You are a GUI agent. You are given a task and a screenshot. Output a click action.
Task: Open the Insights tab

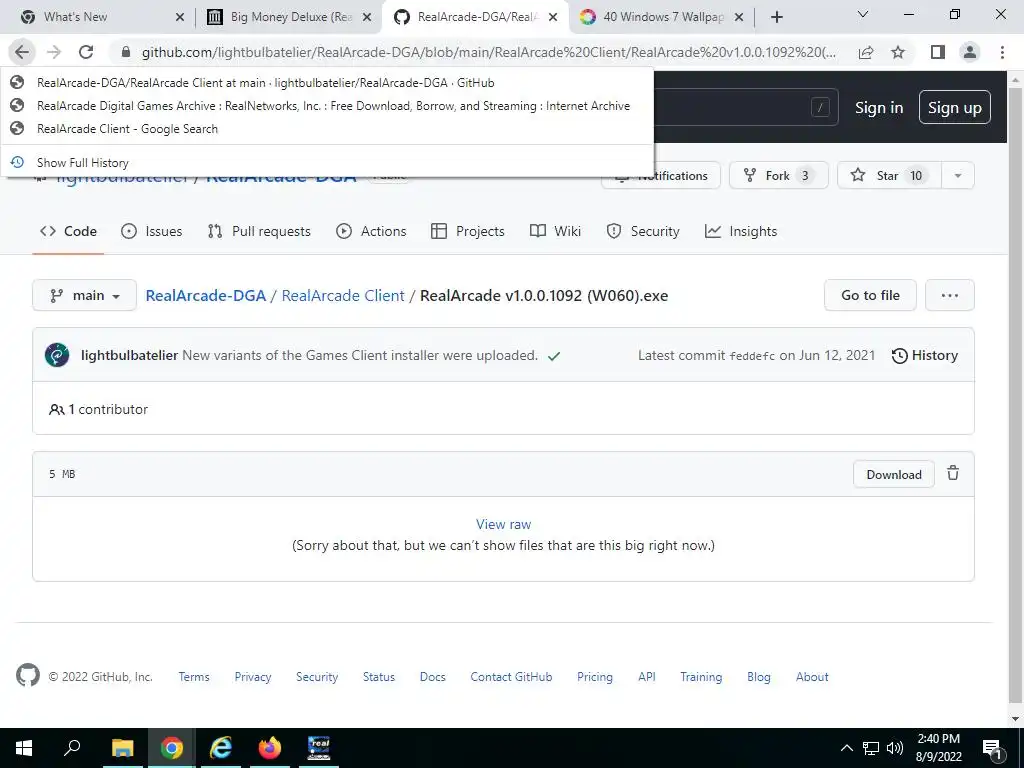(741, 231)
